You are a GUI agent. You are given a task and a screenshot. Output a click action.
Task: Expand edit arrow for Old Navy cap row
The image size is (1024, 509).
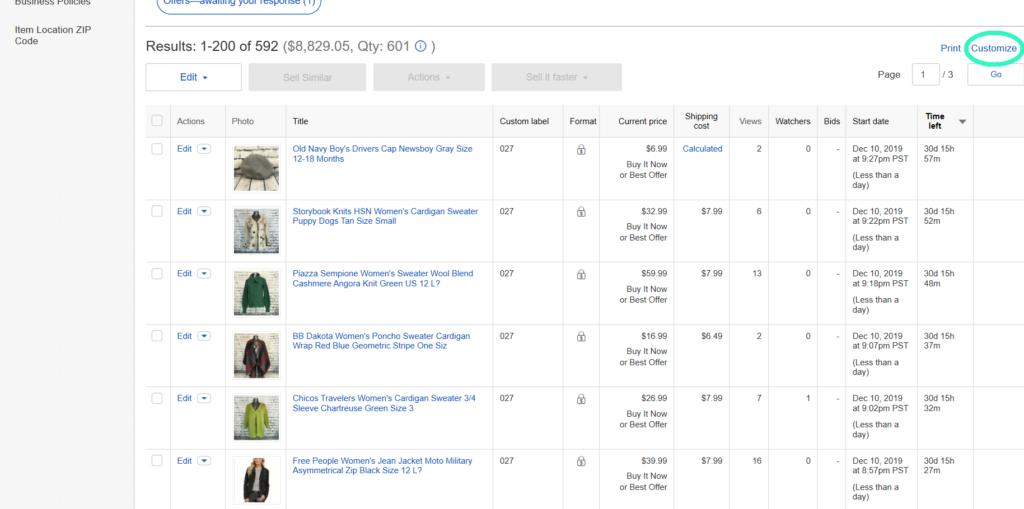(204, 149)
